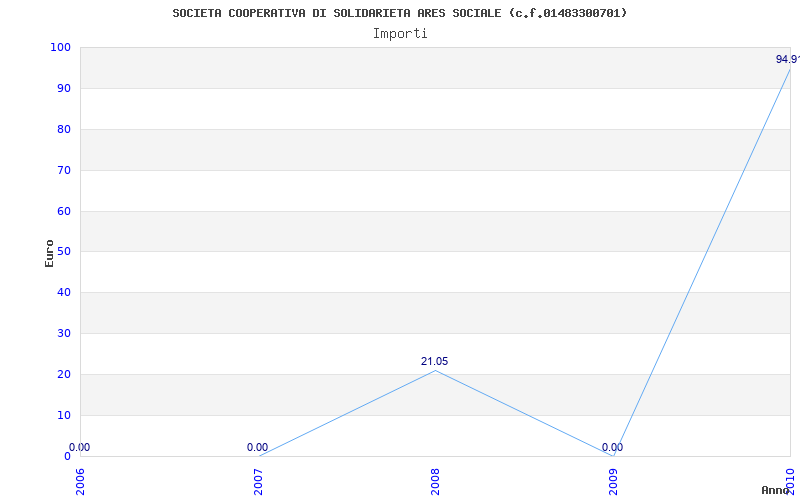Click the 90 y-axis tick label
This screenshot has height=500, width=800.
62,88
